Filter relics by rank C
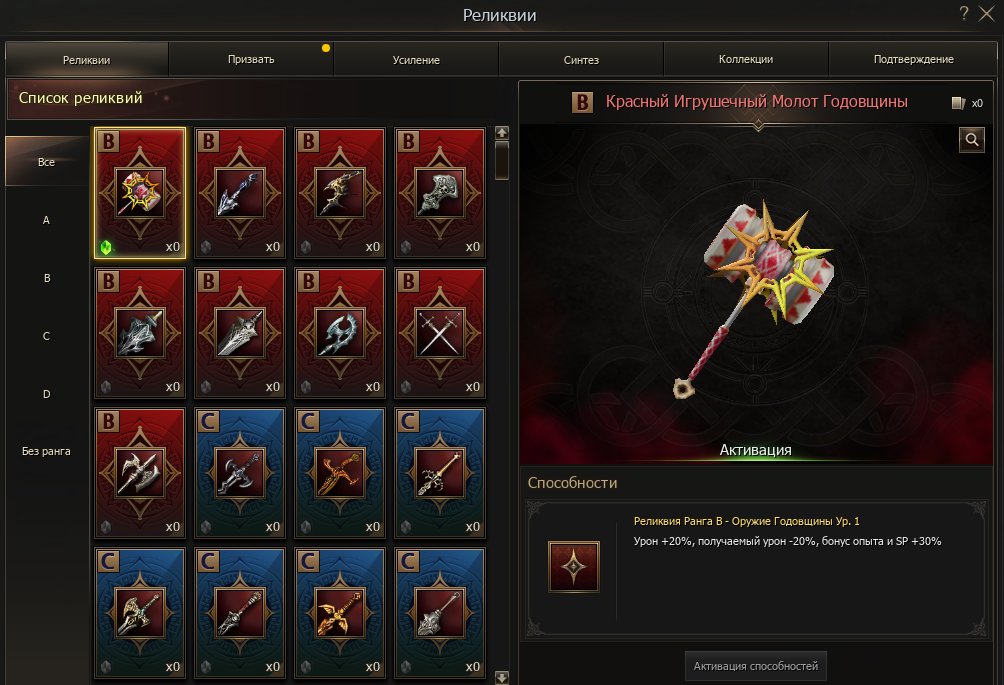 coord(46,336)
